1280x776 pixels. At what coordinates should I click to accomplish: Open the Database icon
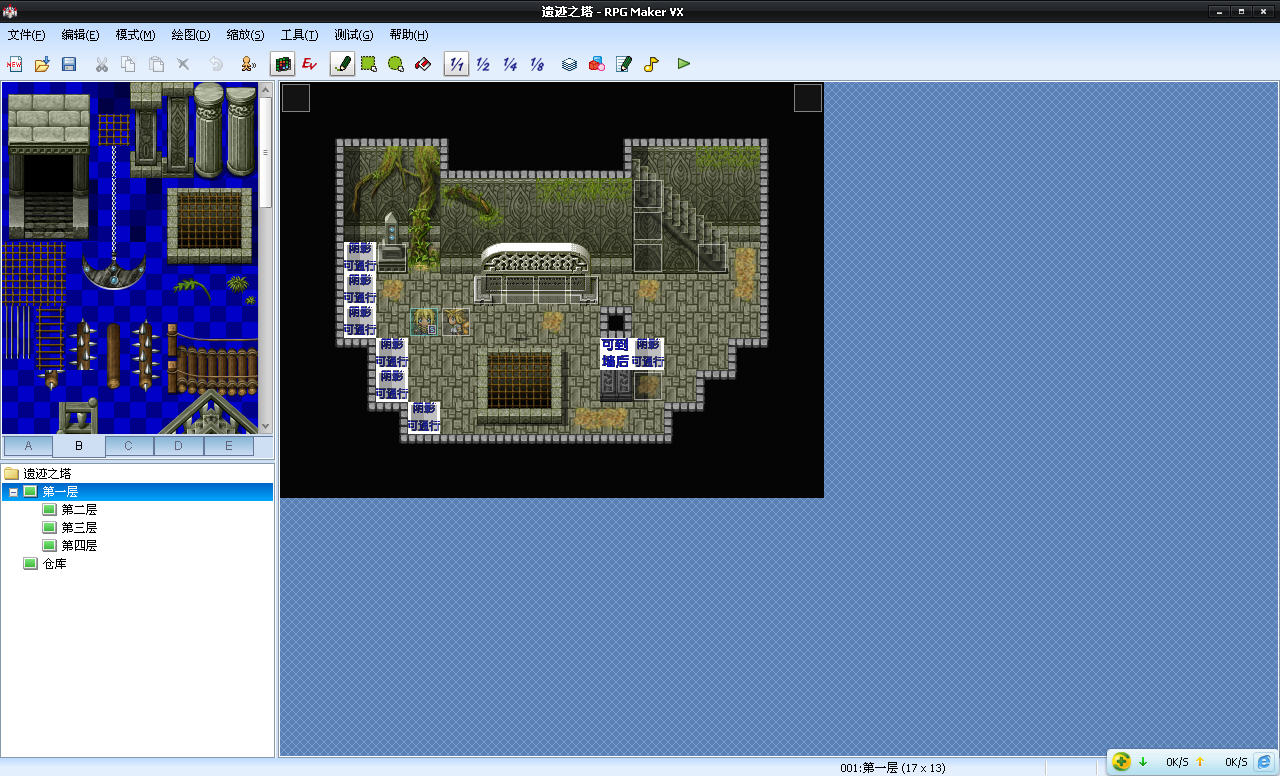click(569, 64)
